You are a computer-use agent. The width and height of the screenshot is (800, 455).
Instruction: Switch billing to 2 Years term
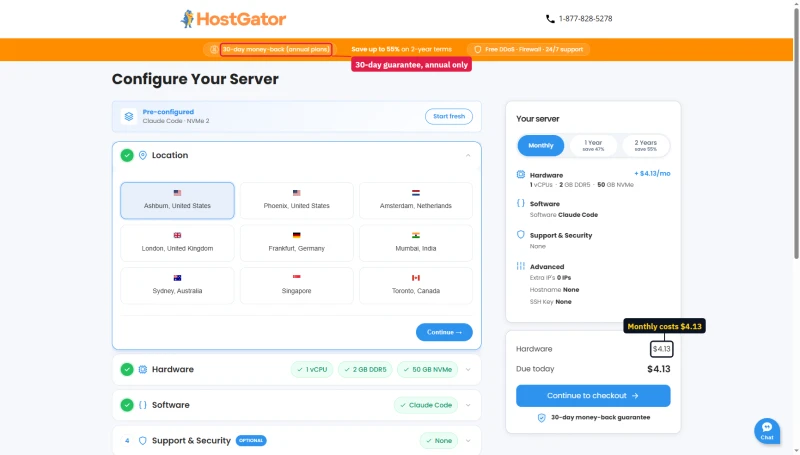pyautogui.click(x=645, y=145)
